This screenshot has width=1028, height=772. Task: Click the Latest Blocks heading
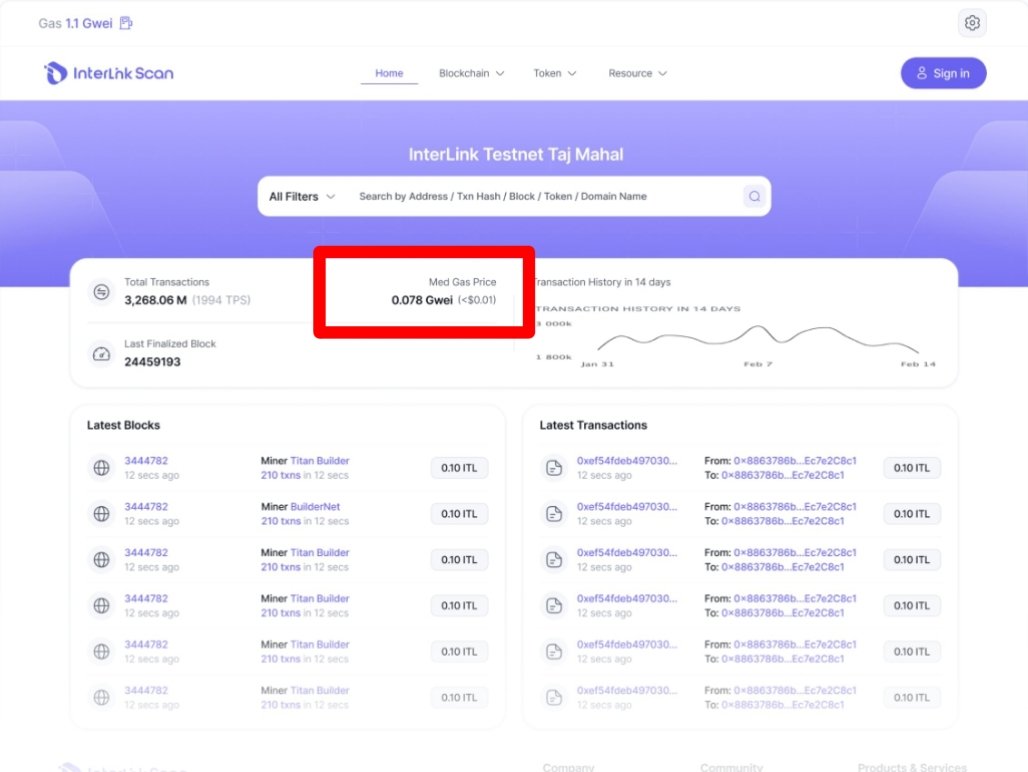pos(123,425)
